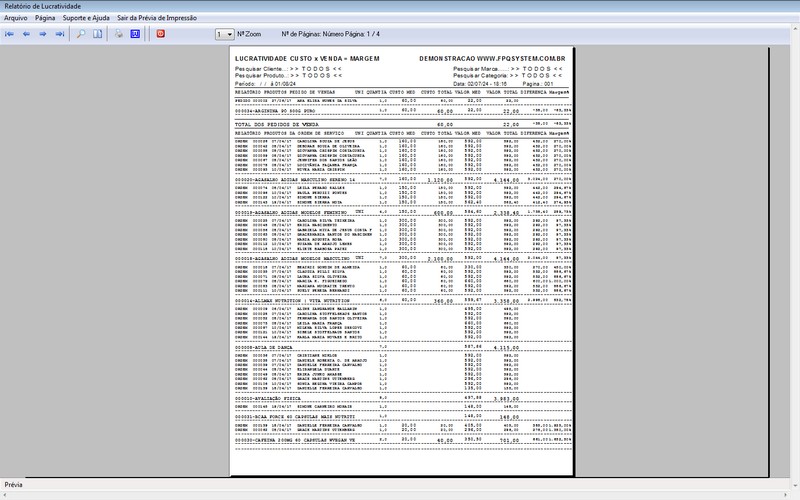This screenshot has height=500, width=800.
Task: Advance to the next report page
Action: (x=43, y=34)
